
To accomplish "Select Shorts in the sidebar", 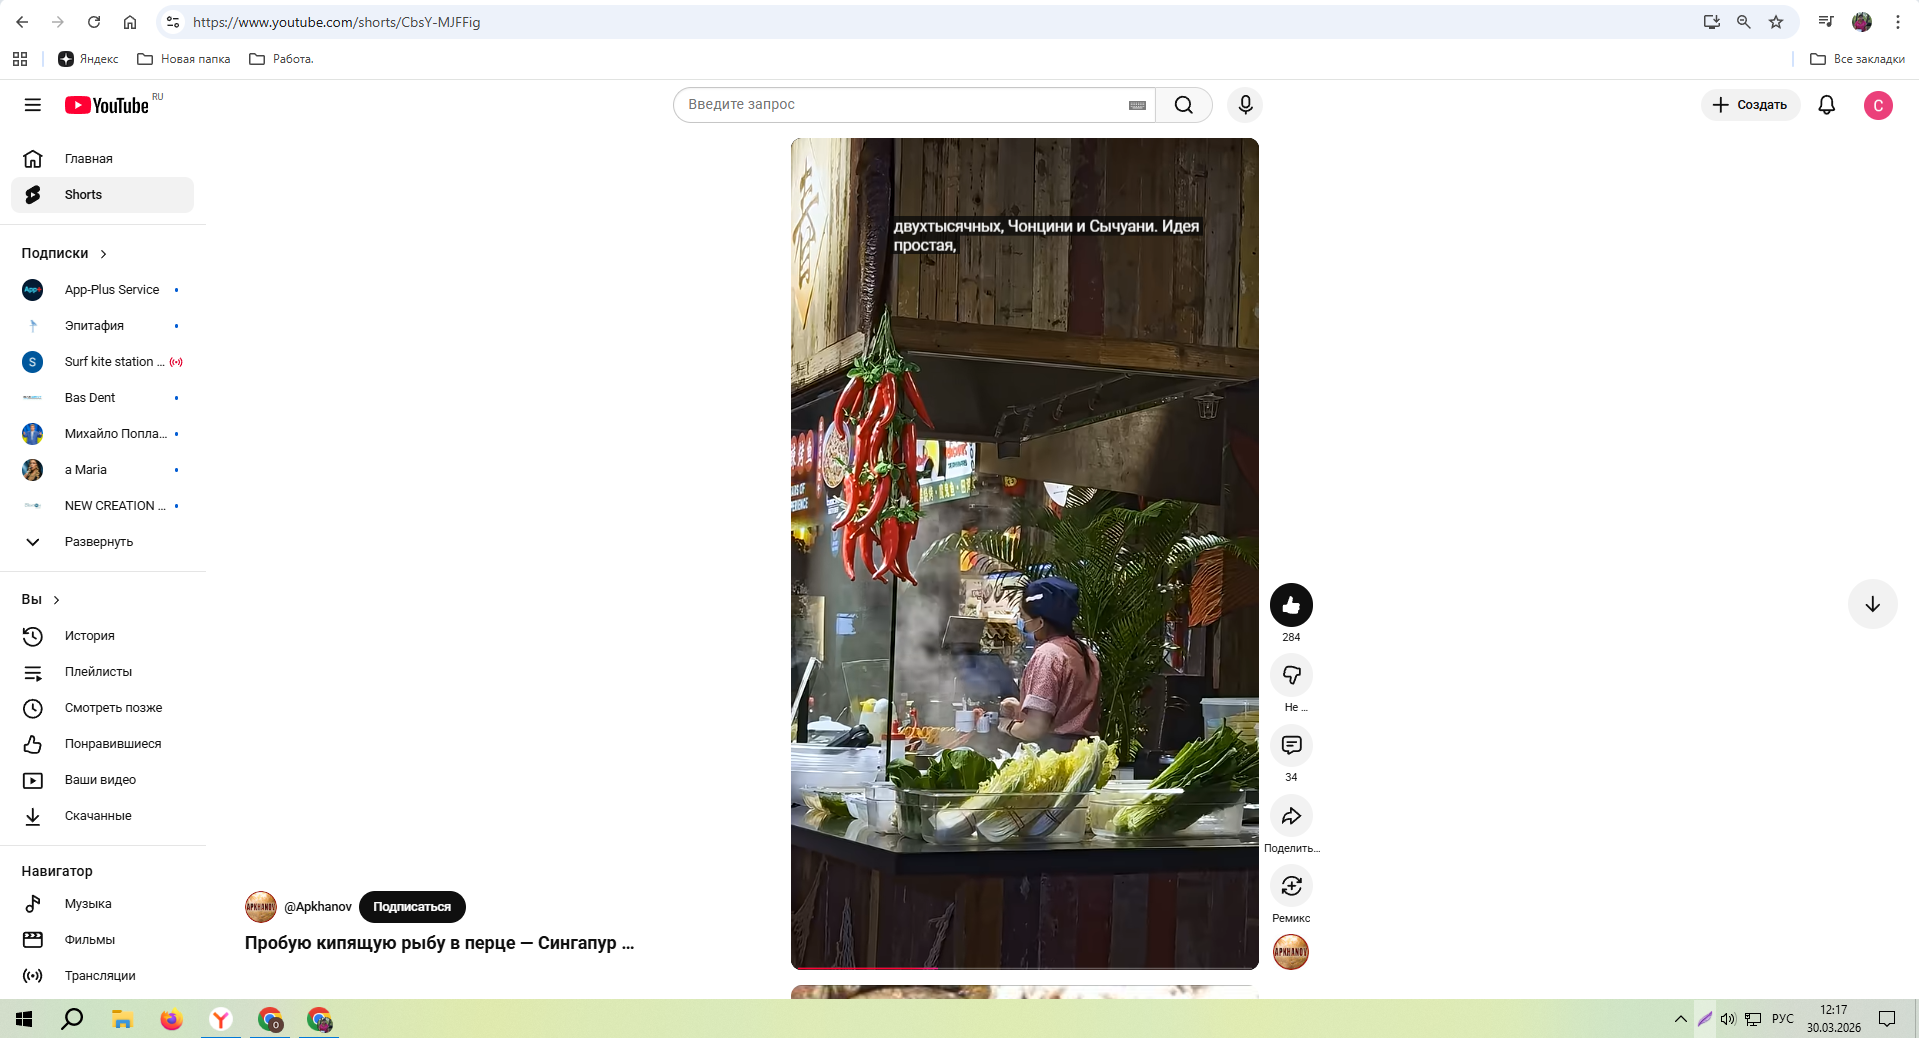I will 102,195.
